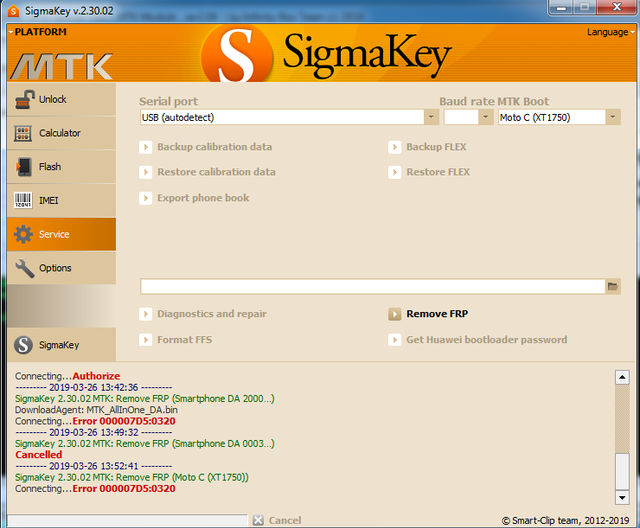Open the Options tab
This screenshot has height=528, width=640.
pyautogui.click(x=61, y=268)
